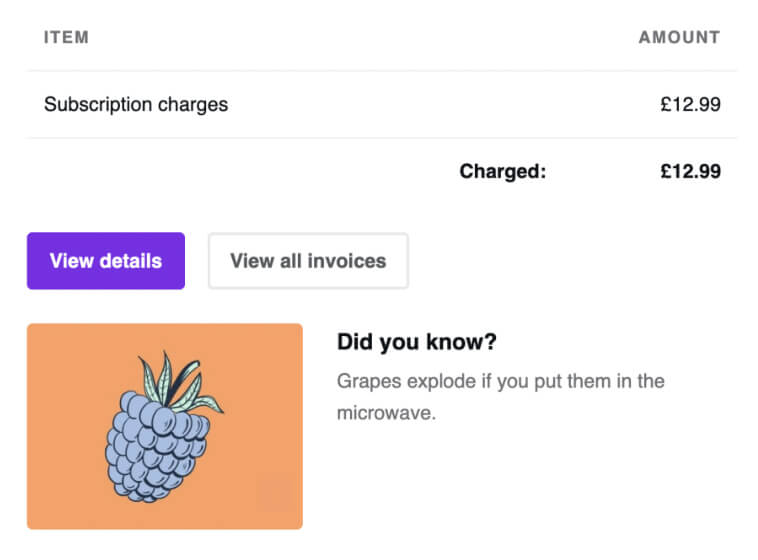The image size is (758, 560).
Task: Click the Subscription charges line item
Action: (136, 104)
